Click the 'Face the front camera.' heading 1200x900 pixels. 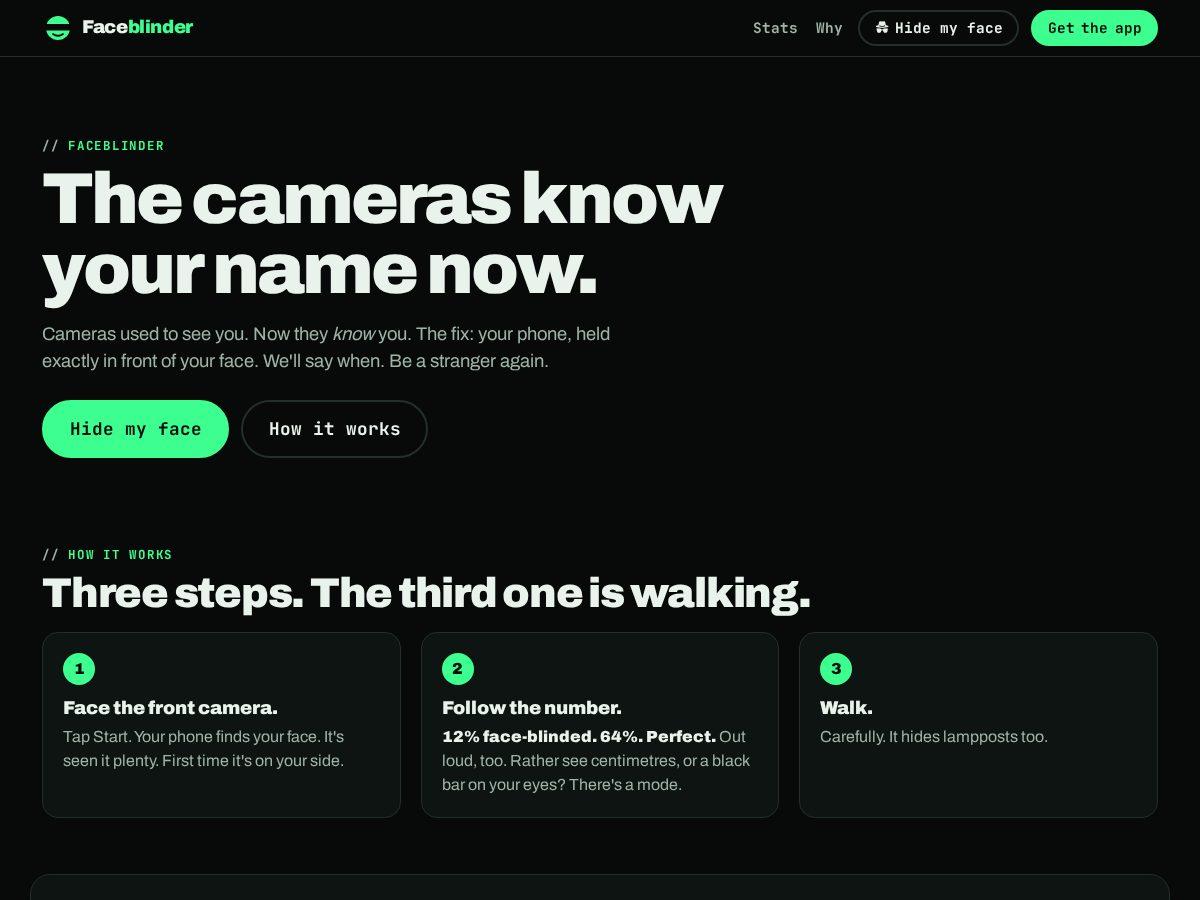pos(170,708)
